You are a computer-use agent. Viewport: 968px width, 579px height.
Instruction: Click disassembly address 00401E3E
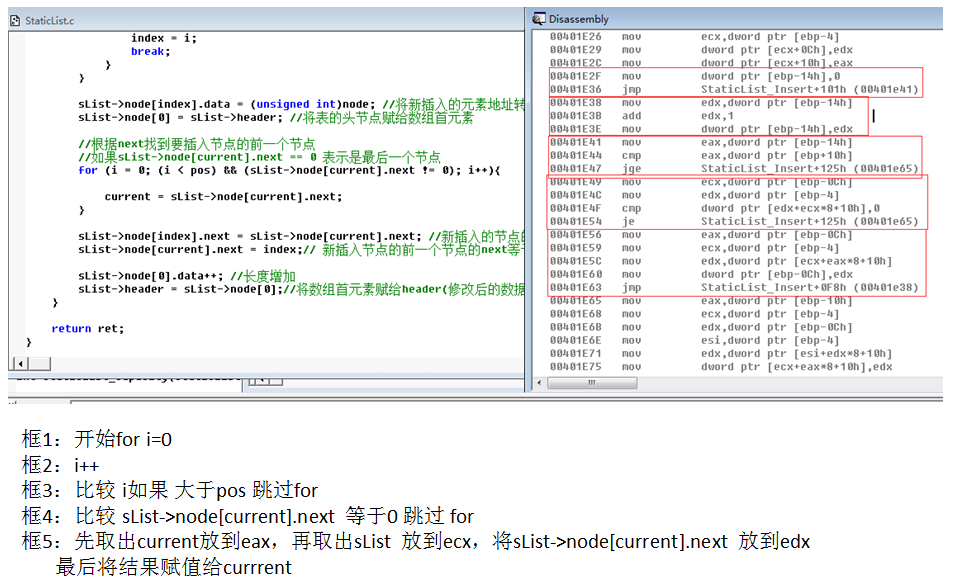coord(575,129)
